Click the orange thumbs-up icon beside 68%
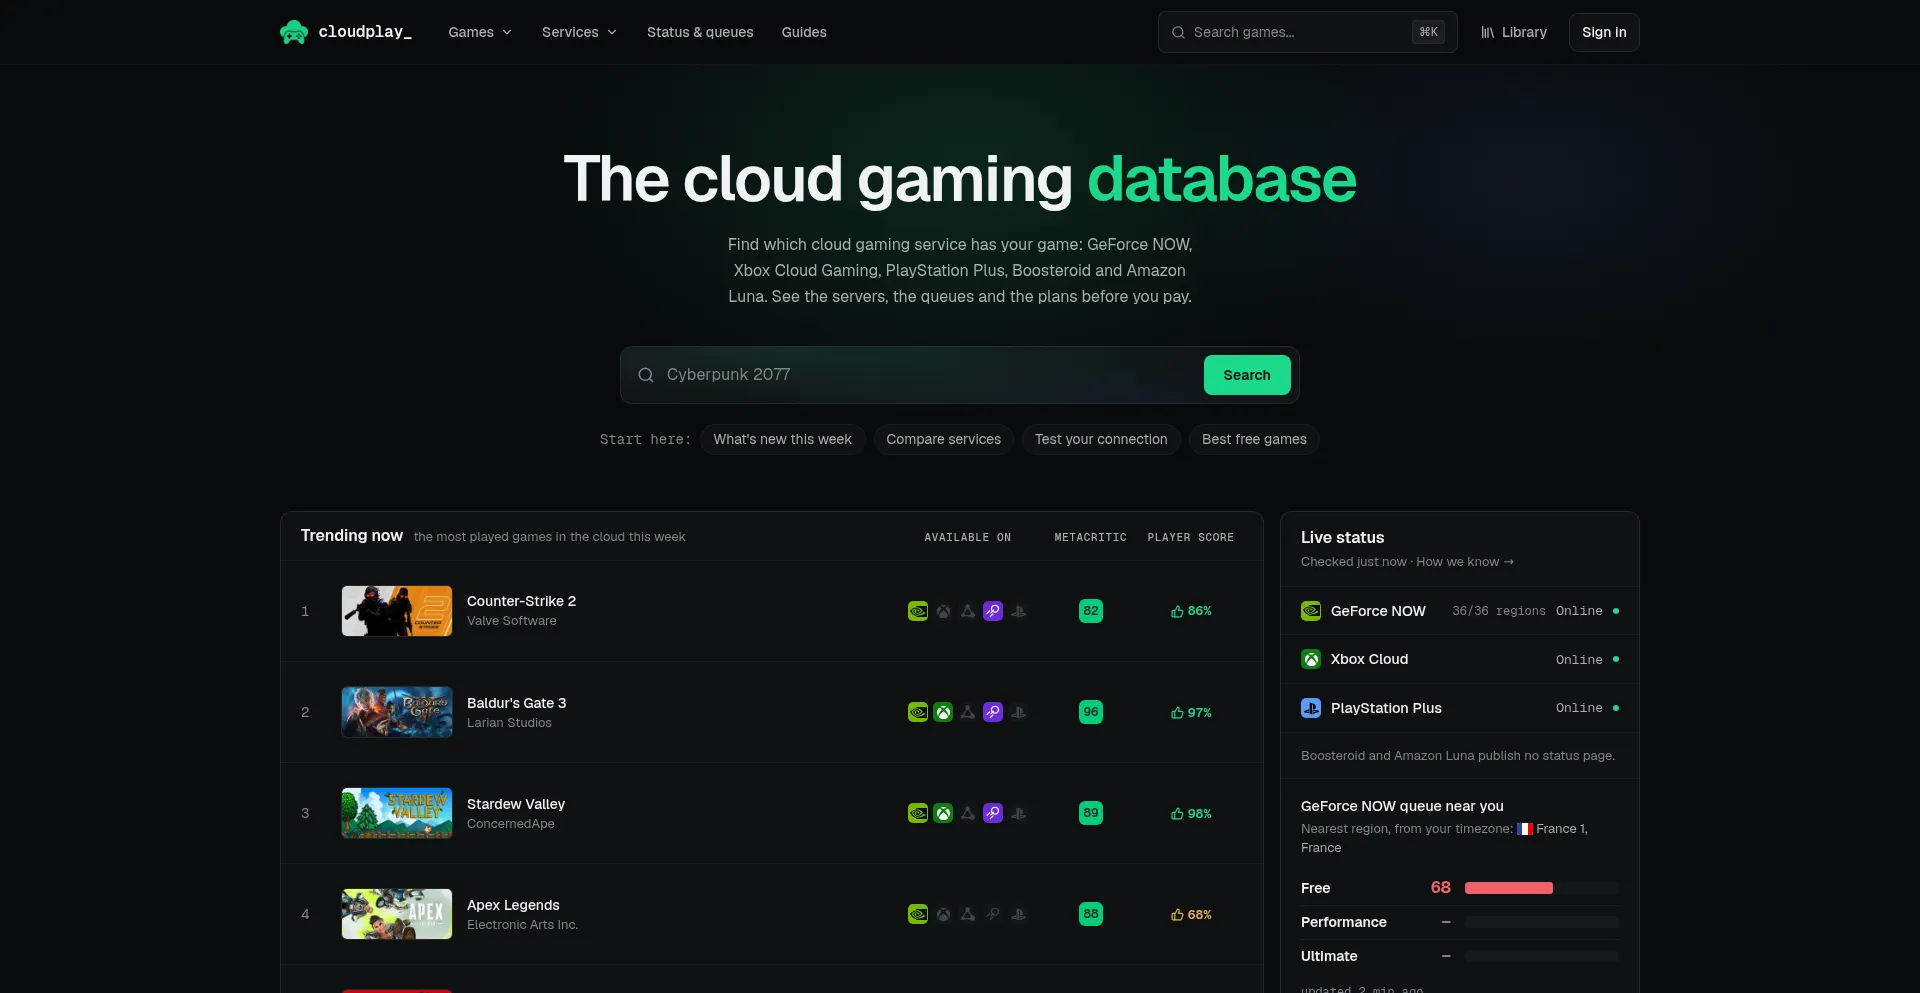The height and width of the screenshot is (993, 1920). [x=1177, y=915]
